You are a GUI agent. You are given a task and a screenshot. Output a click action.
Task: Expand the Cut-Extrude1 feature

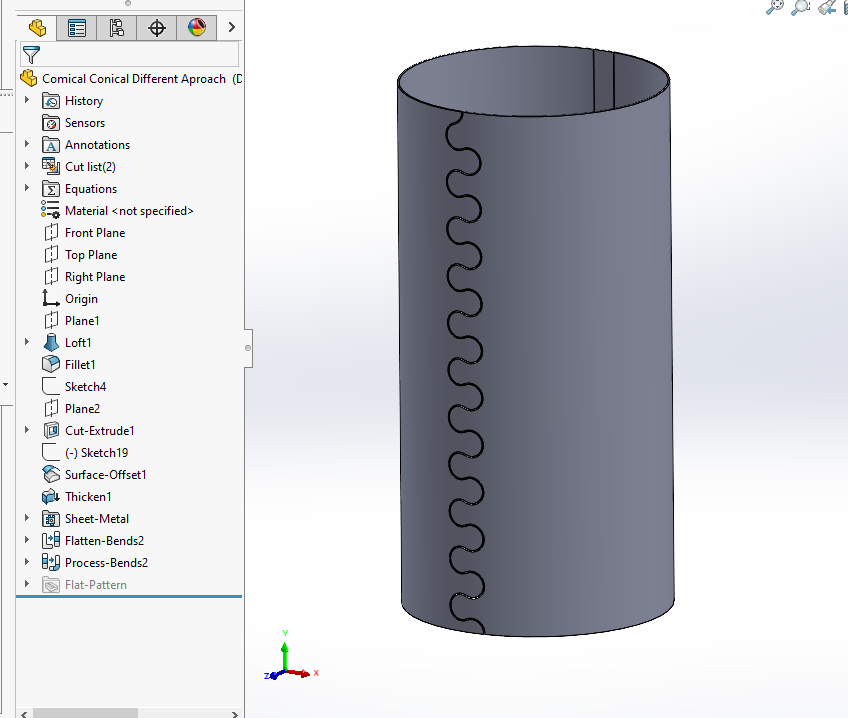[27, 431]
